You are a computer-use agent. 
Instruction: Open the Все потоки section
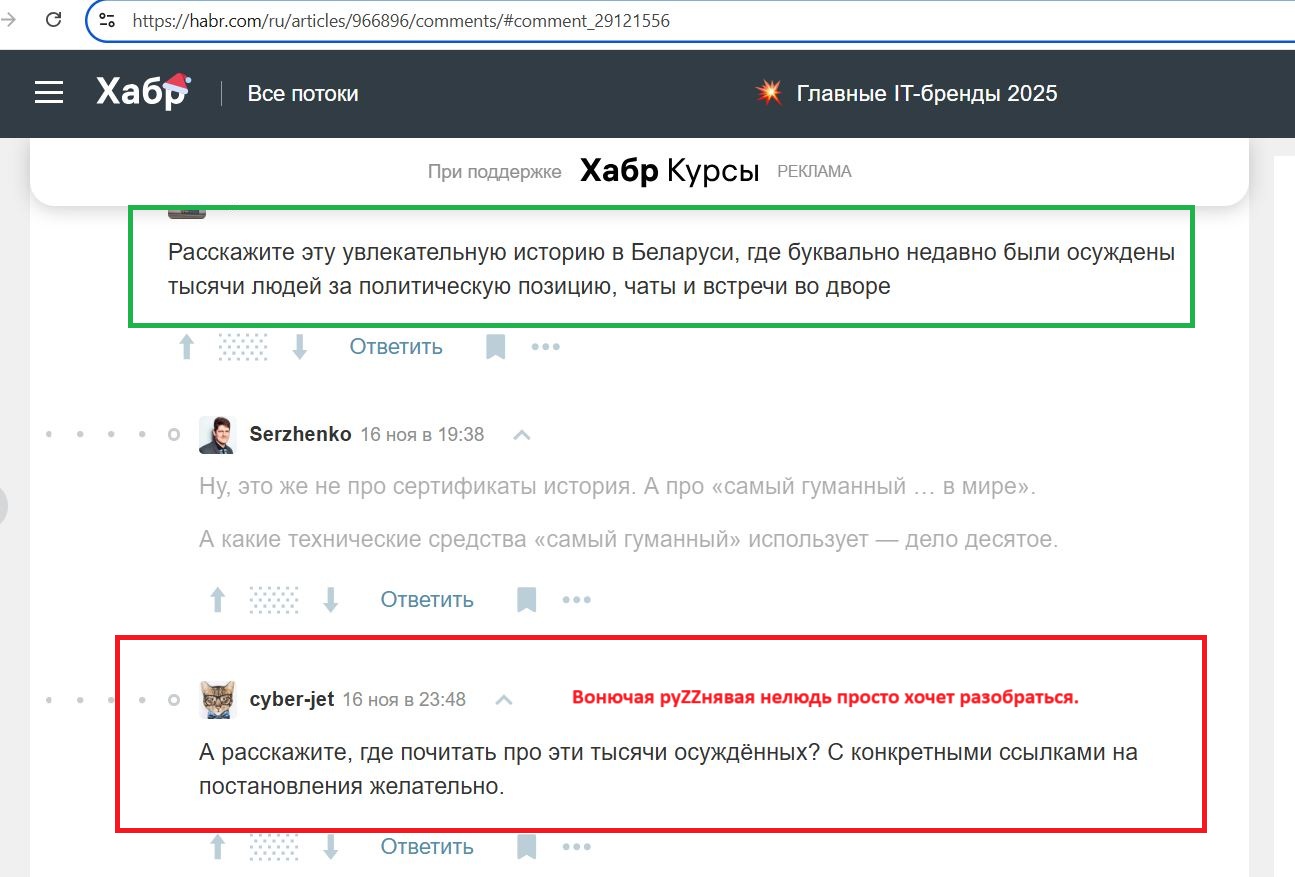tap(303, 92)
